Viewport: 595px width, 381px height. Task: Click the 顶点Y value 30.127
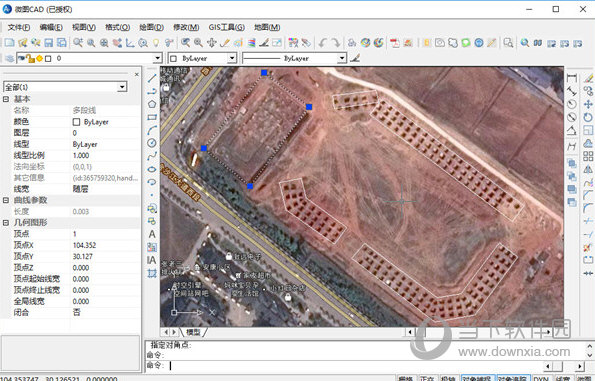point(82,257)
